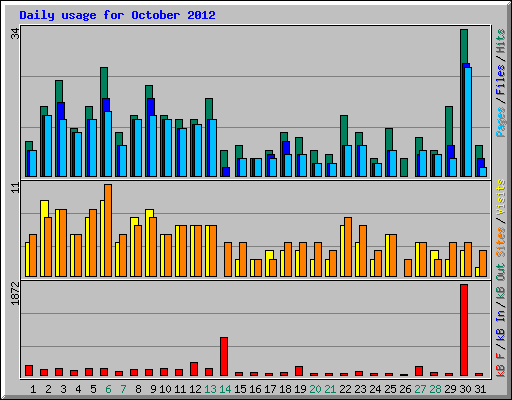Click day 25 on the x-axis
The height and width of the screenshot is (400, 512).
click(x=390, y=389)
